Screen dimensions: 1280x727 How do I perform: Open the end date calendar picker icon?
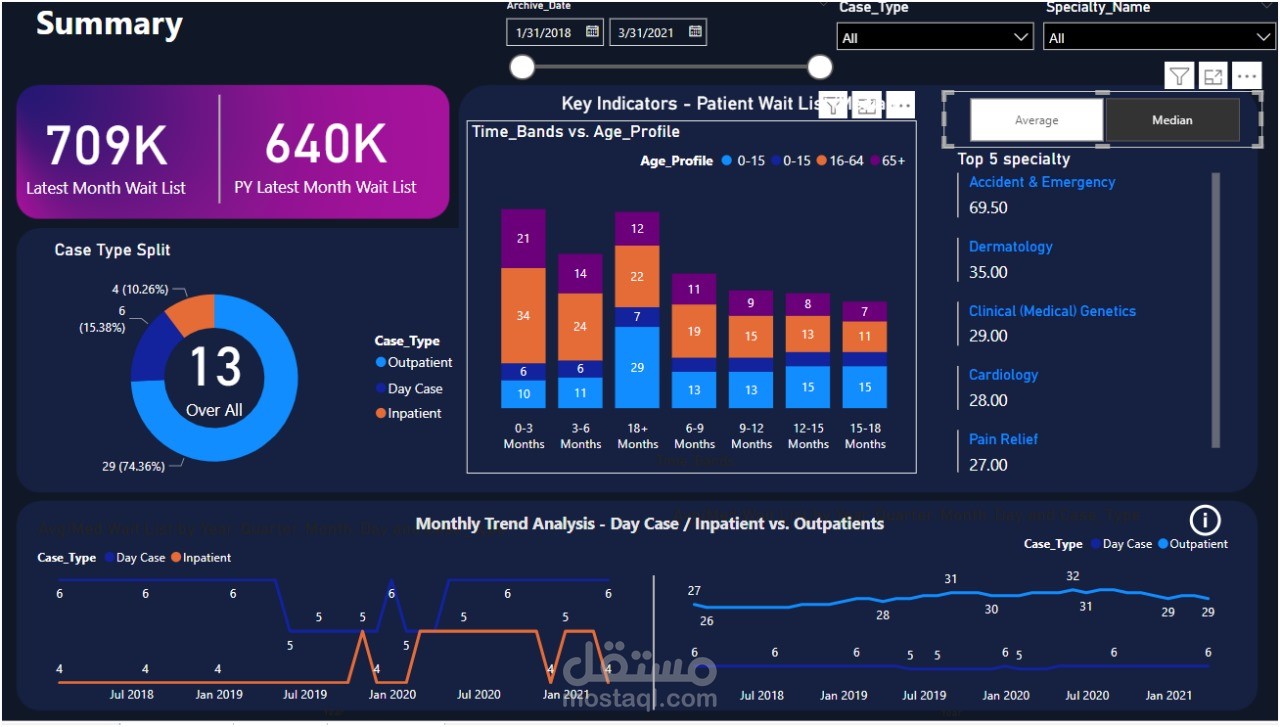696,32
